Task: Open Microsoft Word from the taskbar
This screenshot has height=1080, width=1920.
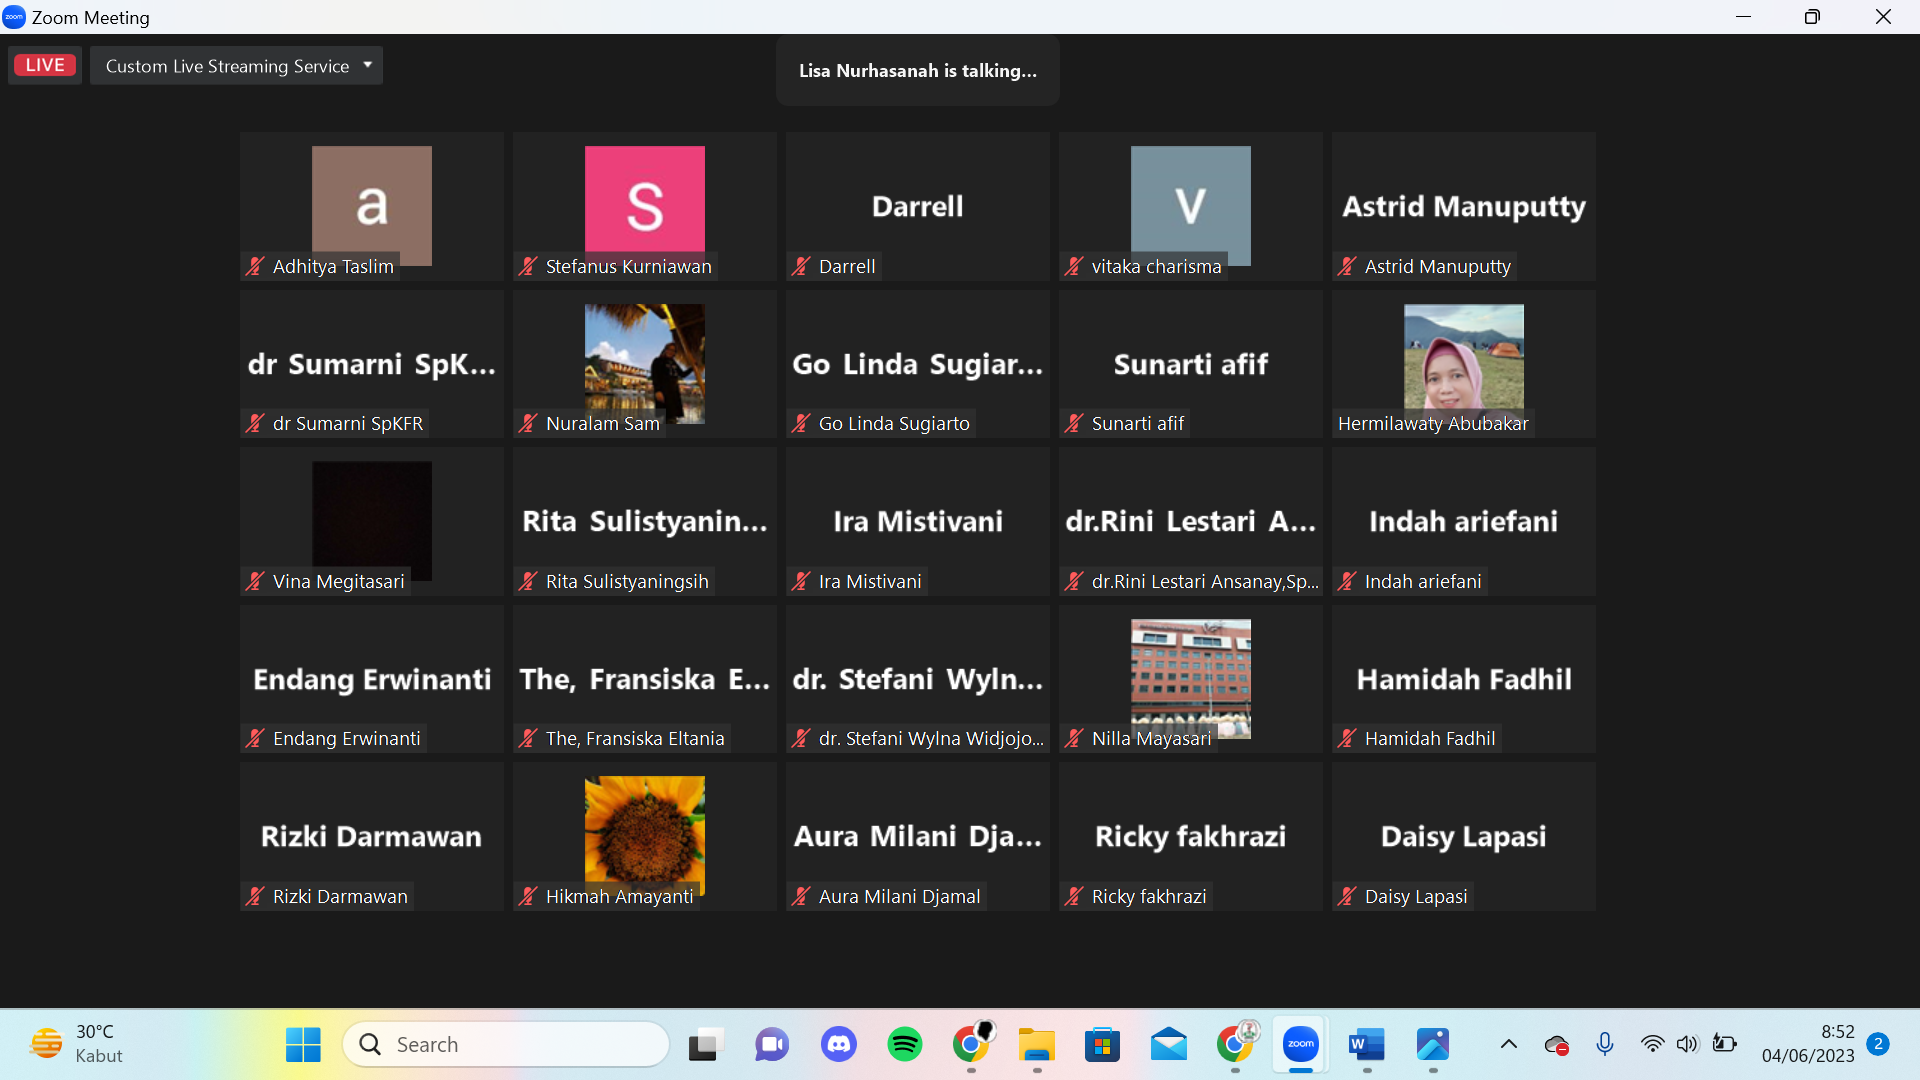Action: (x=1366, y=1045)
